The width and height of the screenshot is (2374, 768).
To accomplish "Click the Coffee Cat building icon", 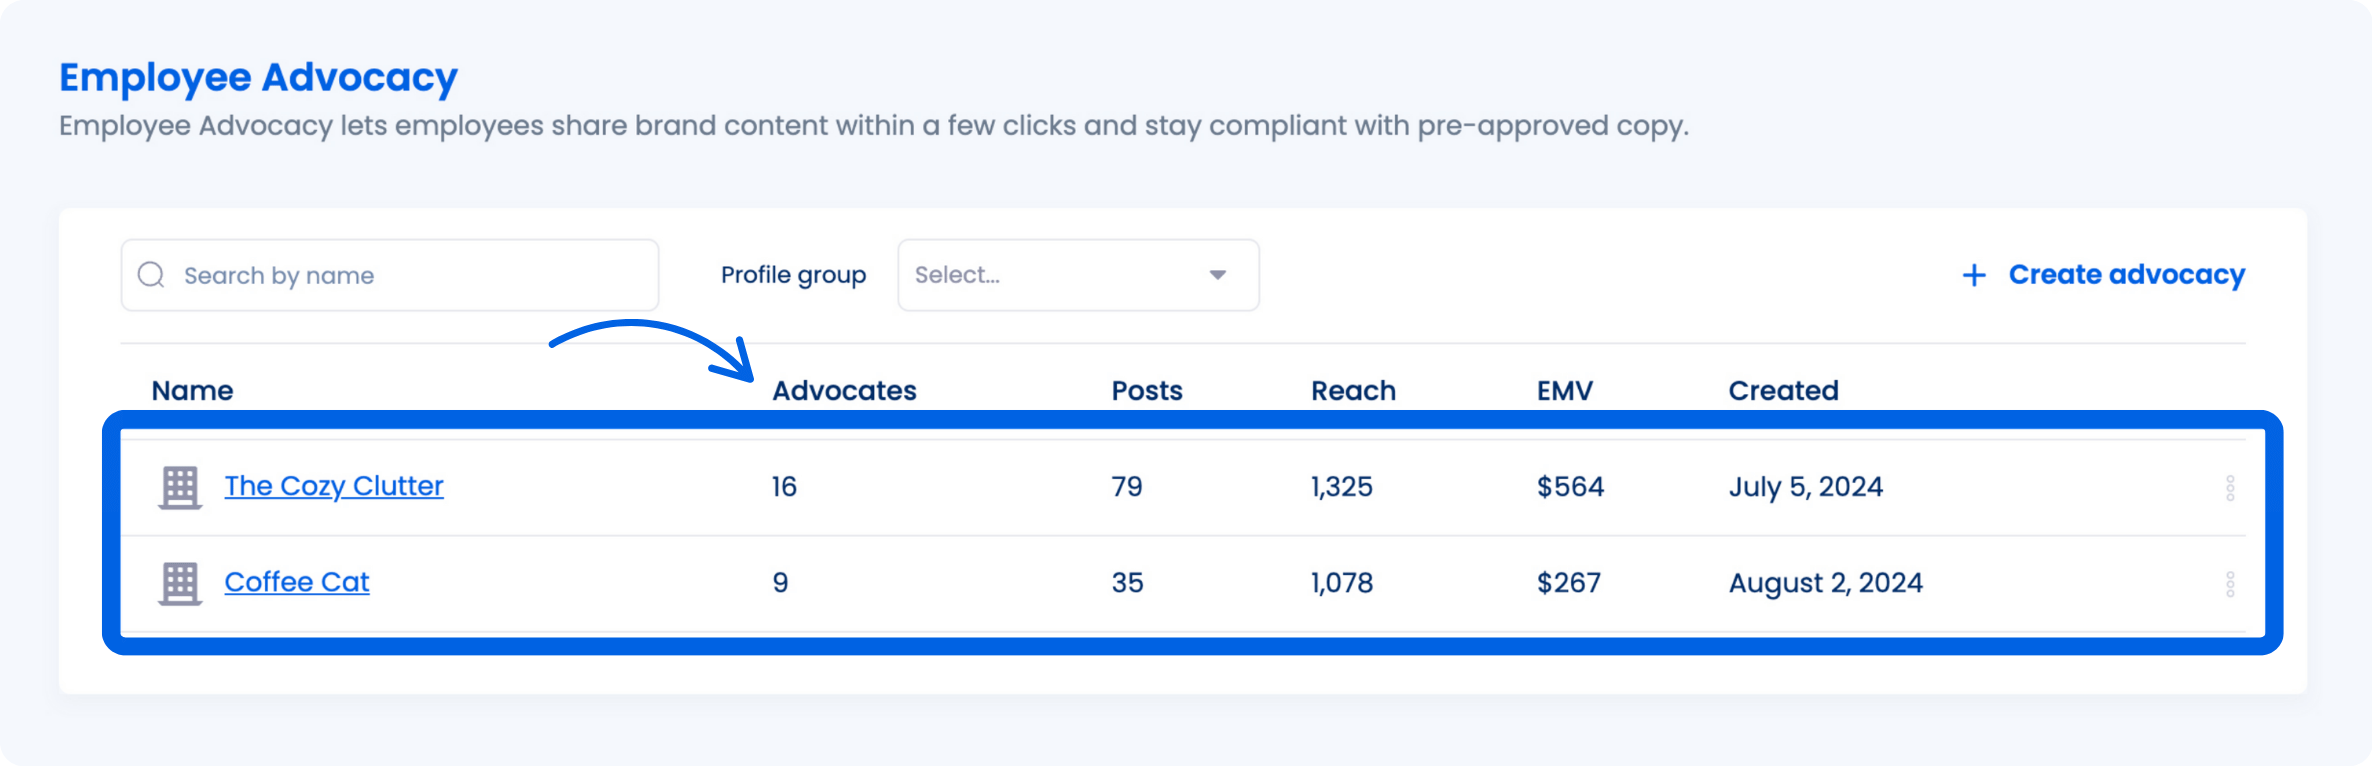I will coord(180,583).
